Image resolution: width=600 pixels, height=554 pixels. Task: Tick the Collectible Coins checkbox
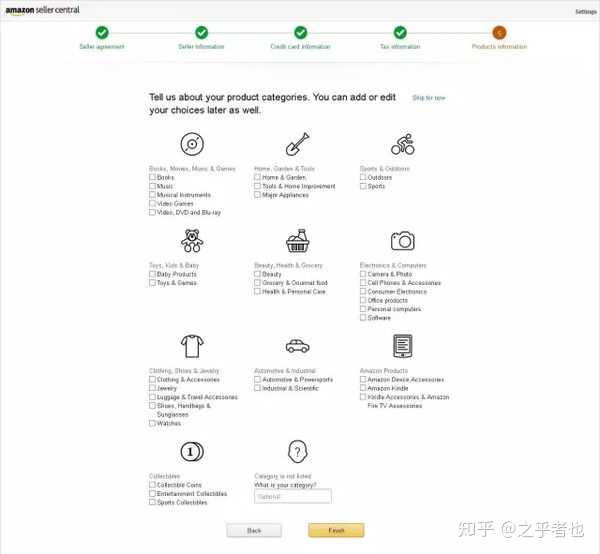tap(152, 485)
